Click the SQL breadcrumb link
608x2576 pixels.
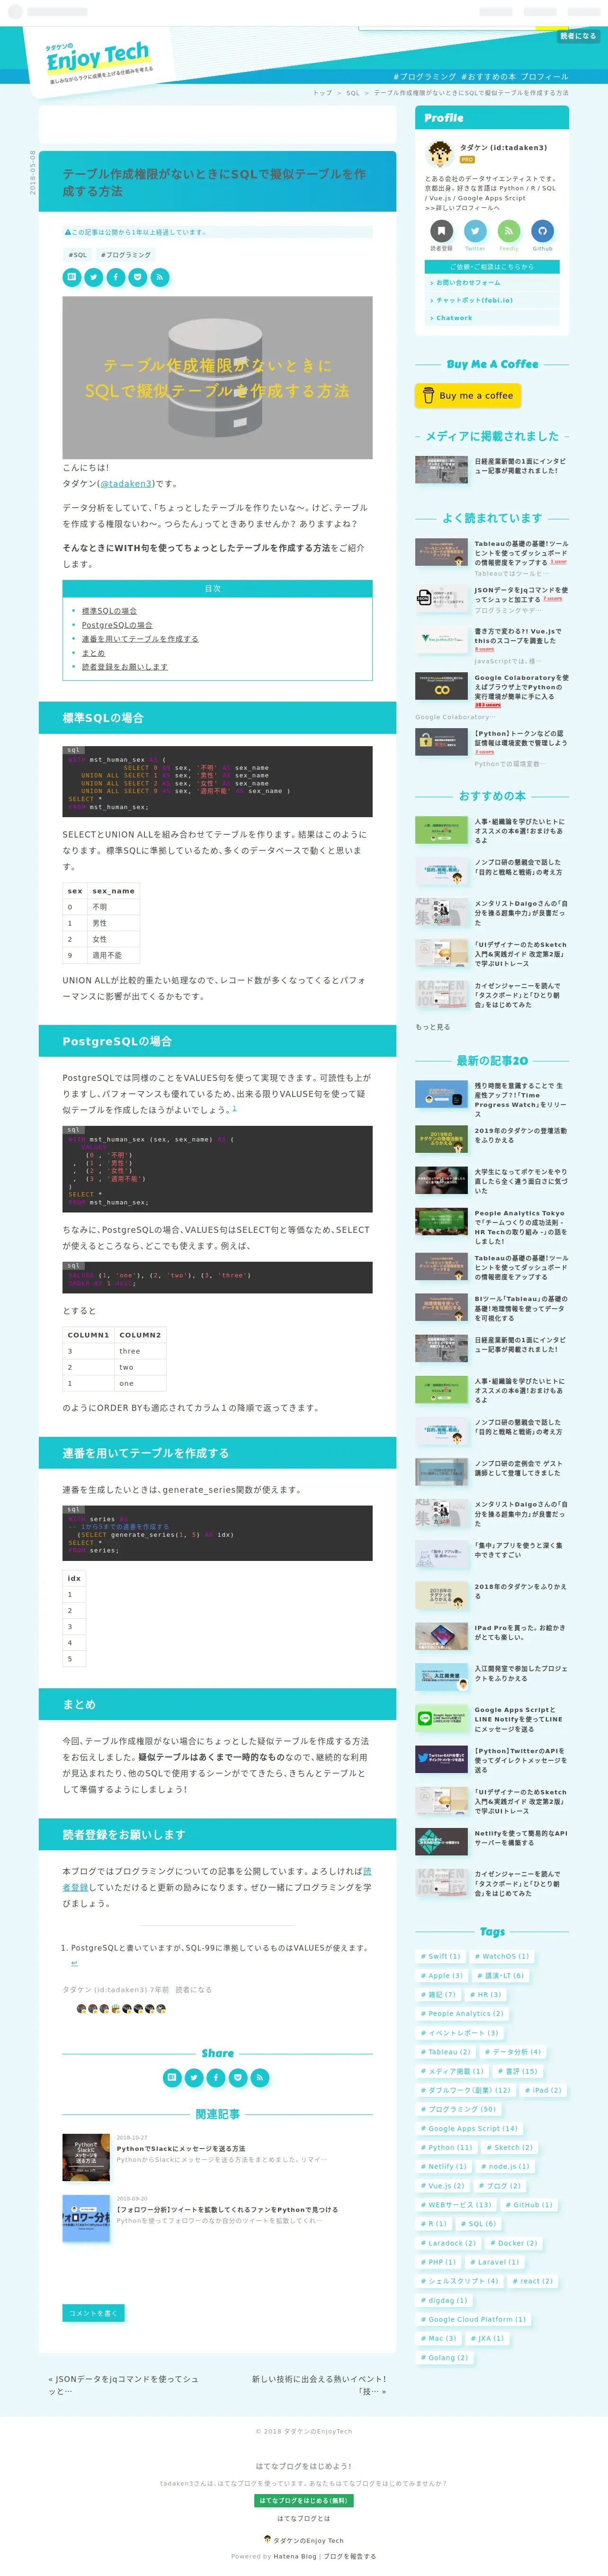(353, 93)
